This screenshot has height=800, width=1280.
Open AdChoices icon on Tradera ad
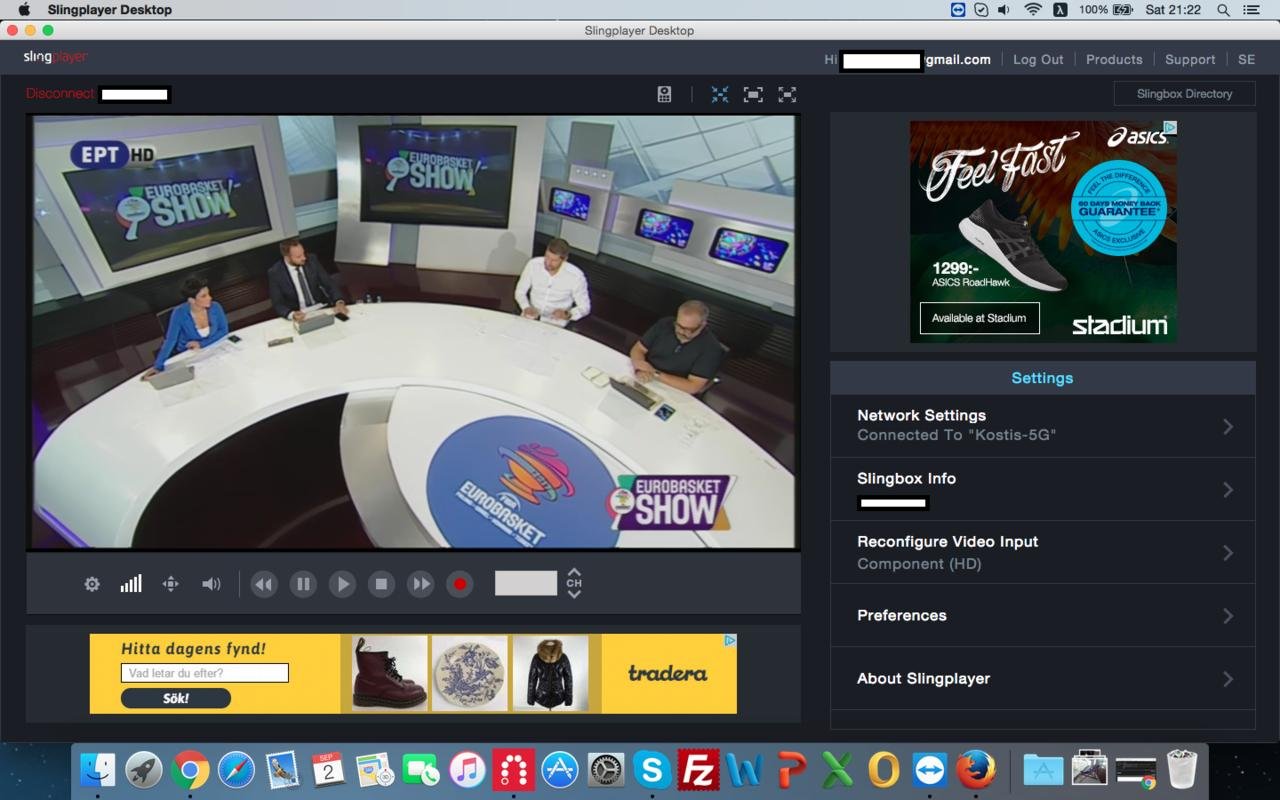coord(730,640)
